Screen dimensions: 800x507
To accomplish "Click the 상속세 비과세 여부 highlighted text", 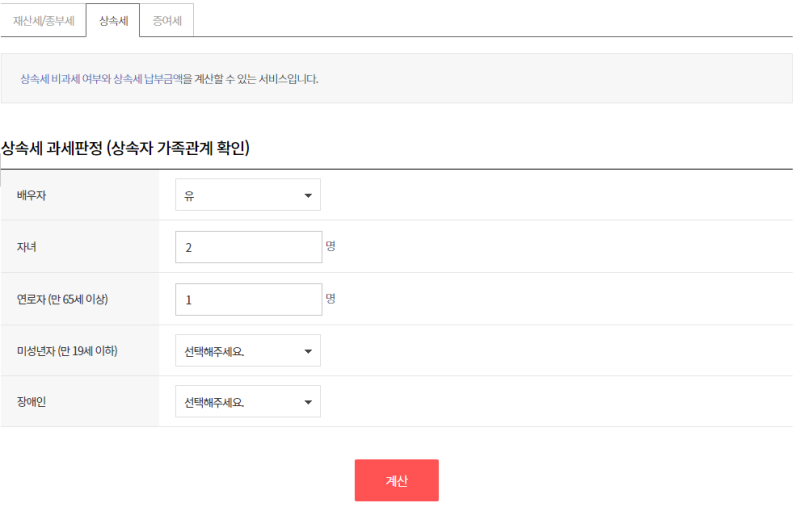I will [x=65, y=79].
